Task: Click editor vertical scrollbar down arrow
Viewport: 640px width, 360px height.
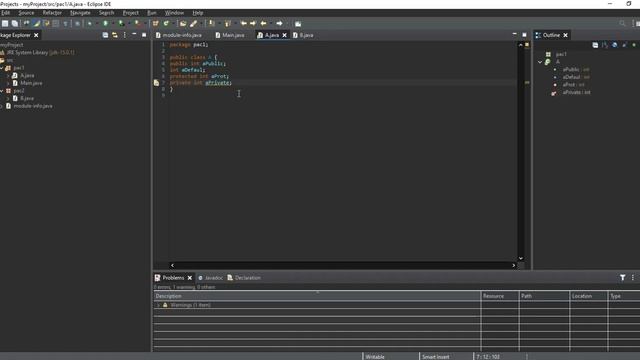Action: coord(520,258)
